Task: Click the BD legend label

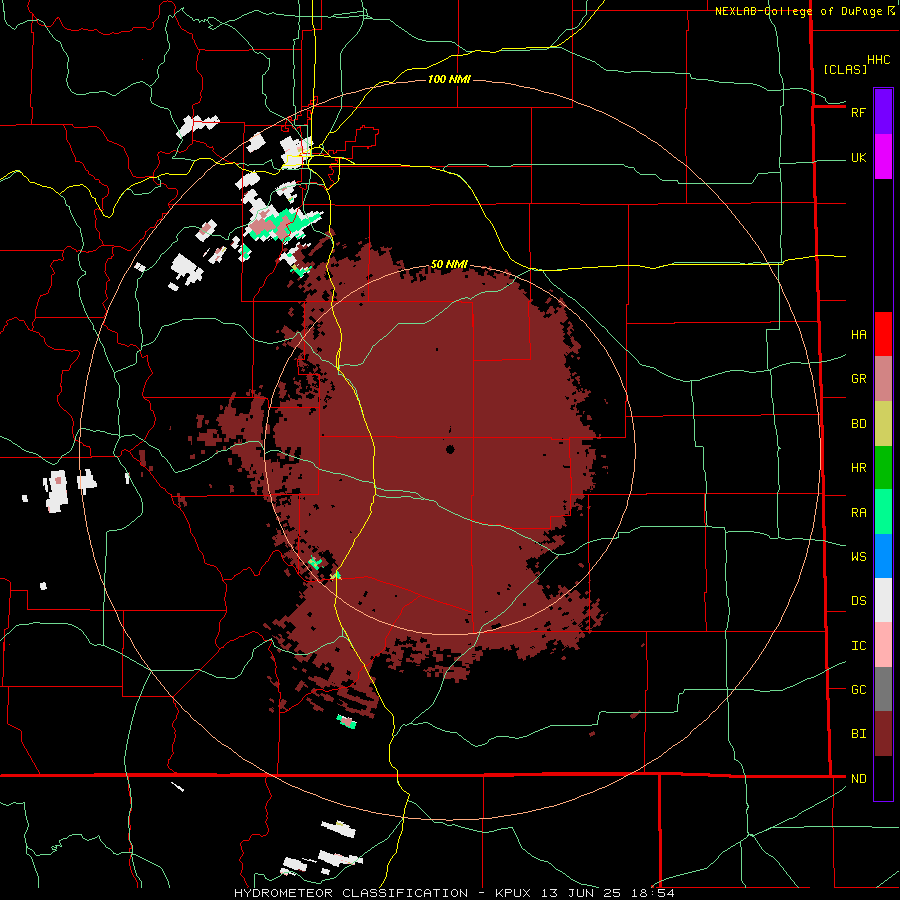Action: (858, 424)
